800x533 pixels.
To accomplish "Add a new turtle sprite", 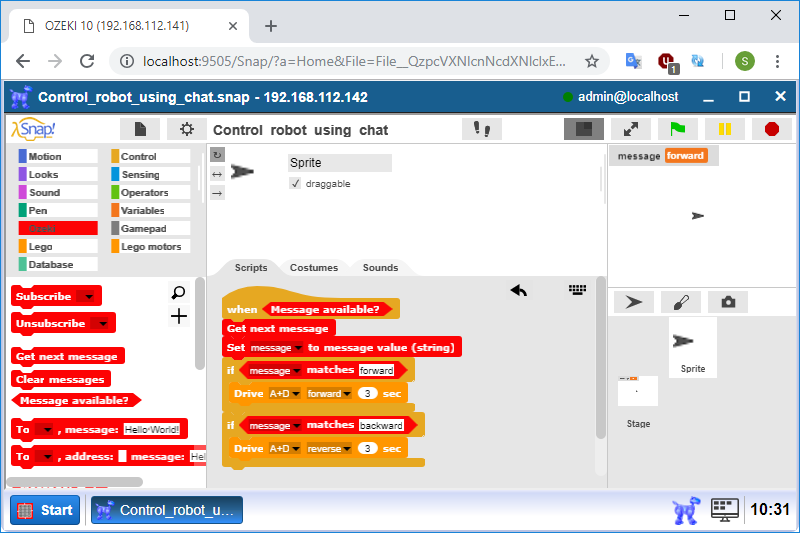I will [x=634, y=302].
